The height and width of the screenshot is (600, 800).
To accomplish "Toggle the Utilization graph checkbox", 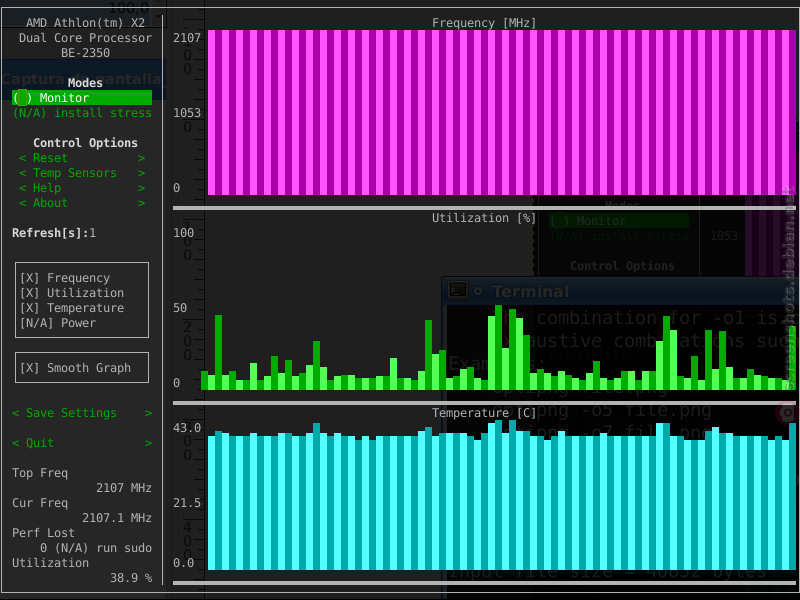I will [x=72, y=293].
